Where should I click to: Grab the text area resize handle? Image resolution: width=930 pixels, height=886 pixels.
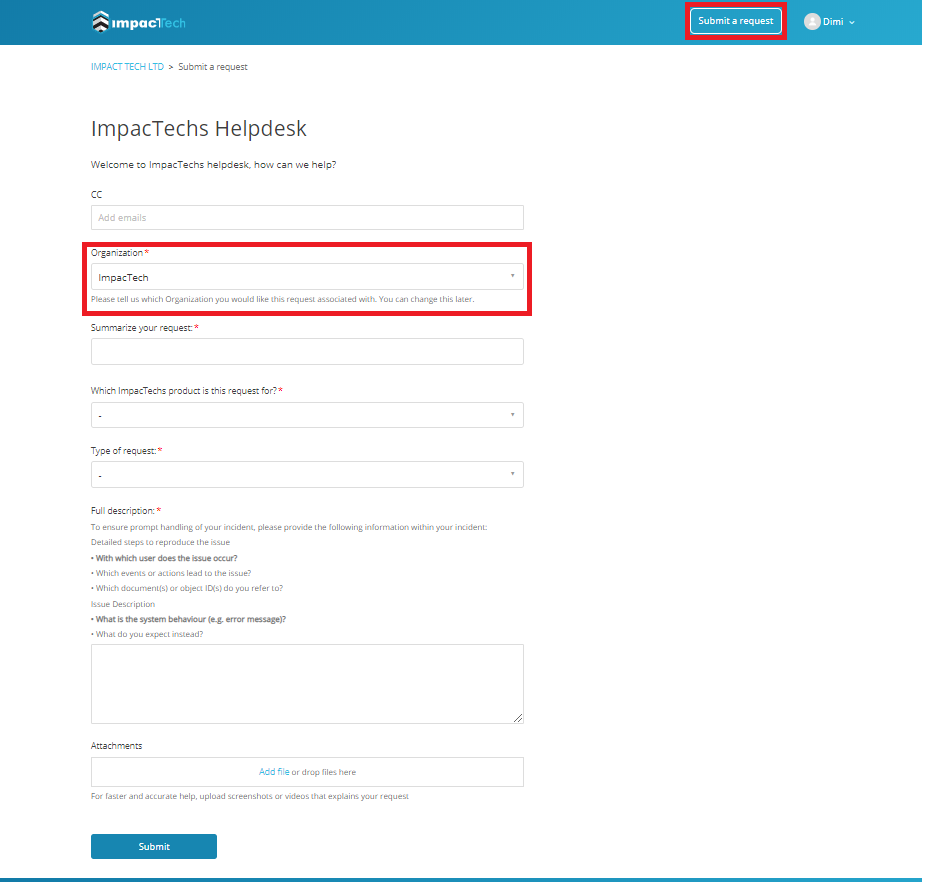[x=518, y=718]
